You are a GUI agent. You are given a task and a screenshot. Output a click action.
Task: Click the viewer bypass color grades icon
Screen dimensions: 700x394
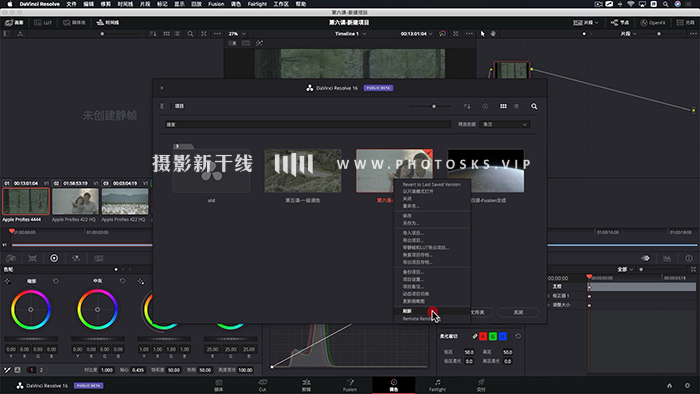tap(442, 33)
